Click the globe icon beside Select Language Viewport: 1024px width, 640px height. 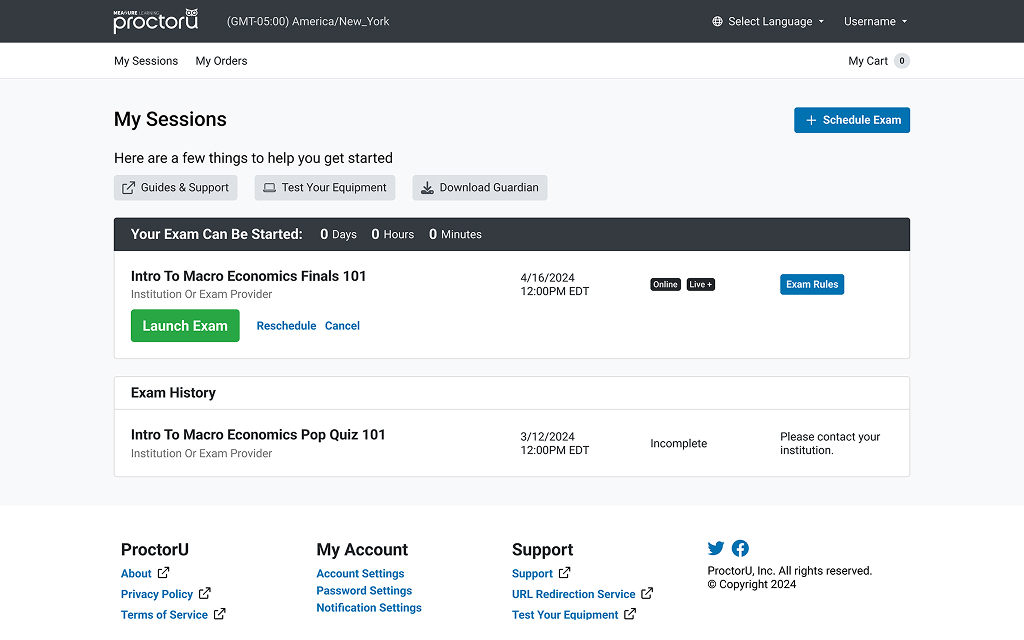pos(717,22)
